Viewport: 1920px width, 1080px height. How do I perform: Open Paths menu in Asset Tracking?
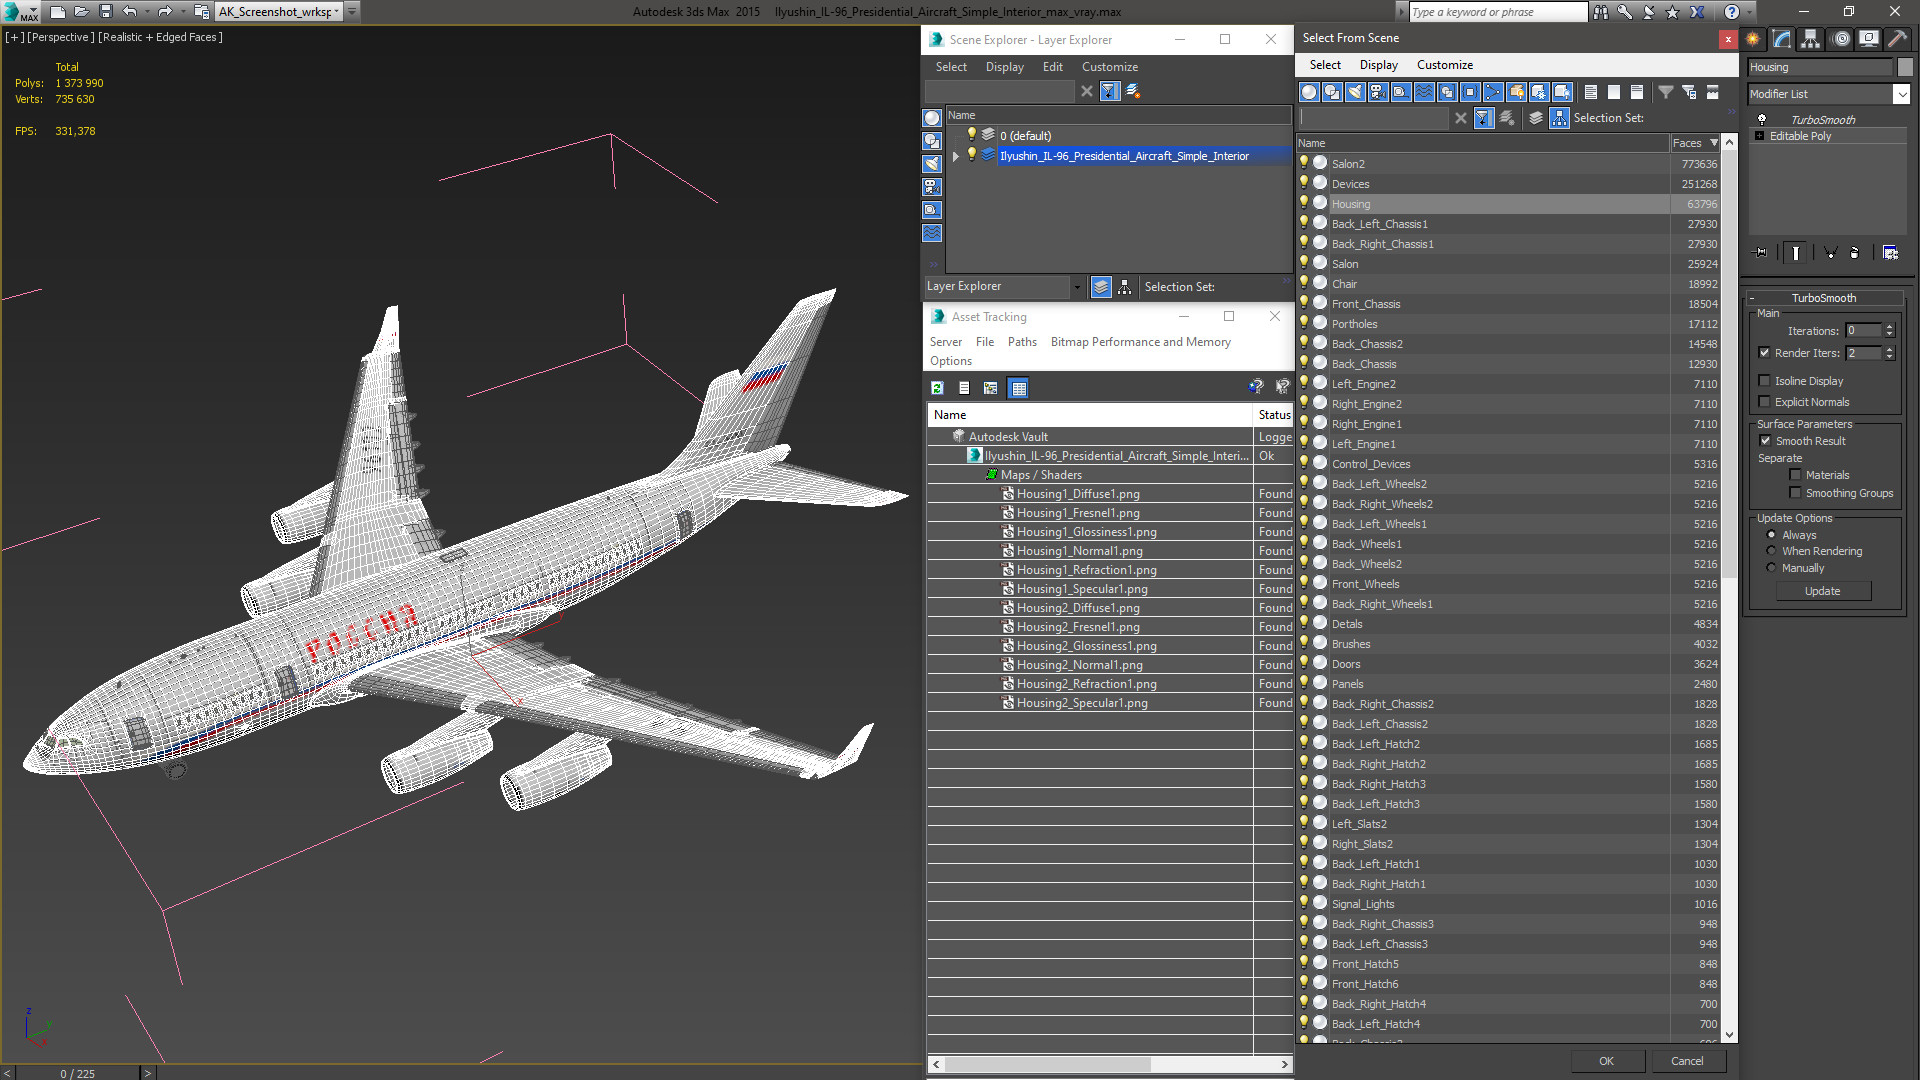click(1022, 342)
